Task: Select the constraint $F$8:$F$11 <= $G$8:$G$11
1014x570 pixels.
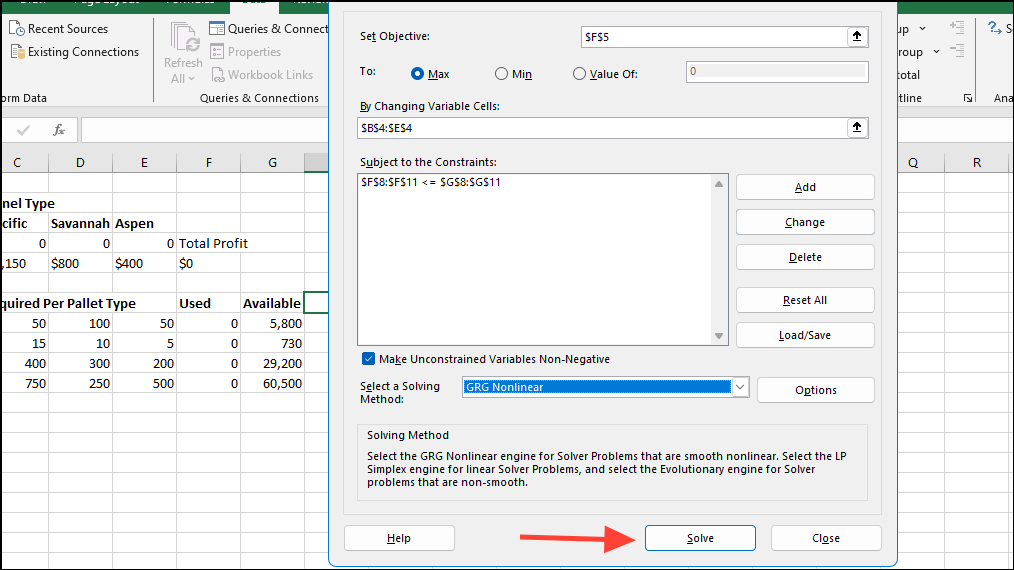Action: click(431, 182)
